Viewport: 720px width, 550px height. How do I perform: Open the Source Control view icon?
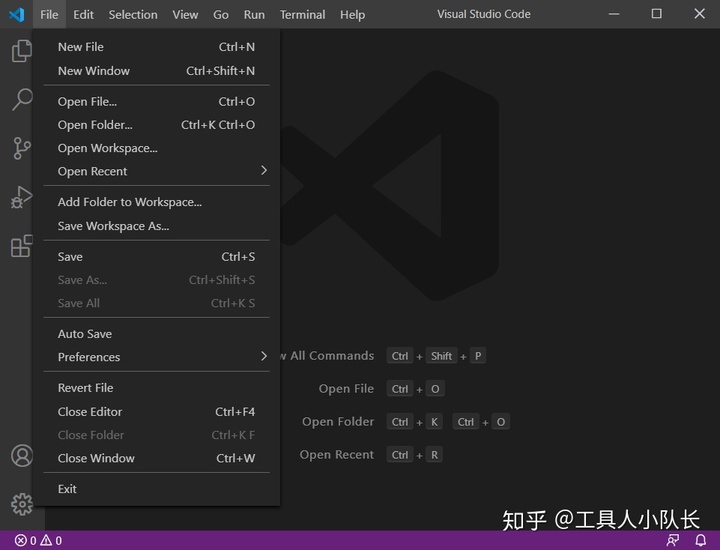tap(21, 148)
